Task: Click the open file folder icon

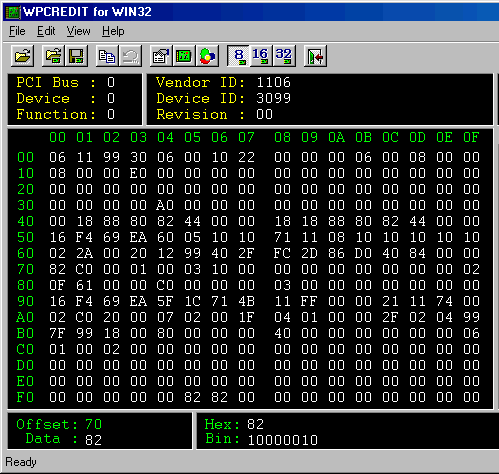Action: pyautogui.click(x=23, y=56)
